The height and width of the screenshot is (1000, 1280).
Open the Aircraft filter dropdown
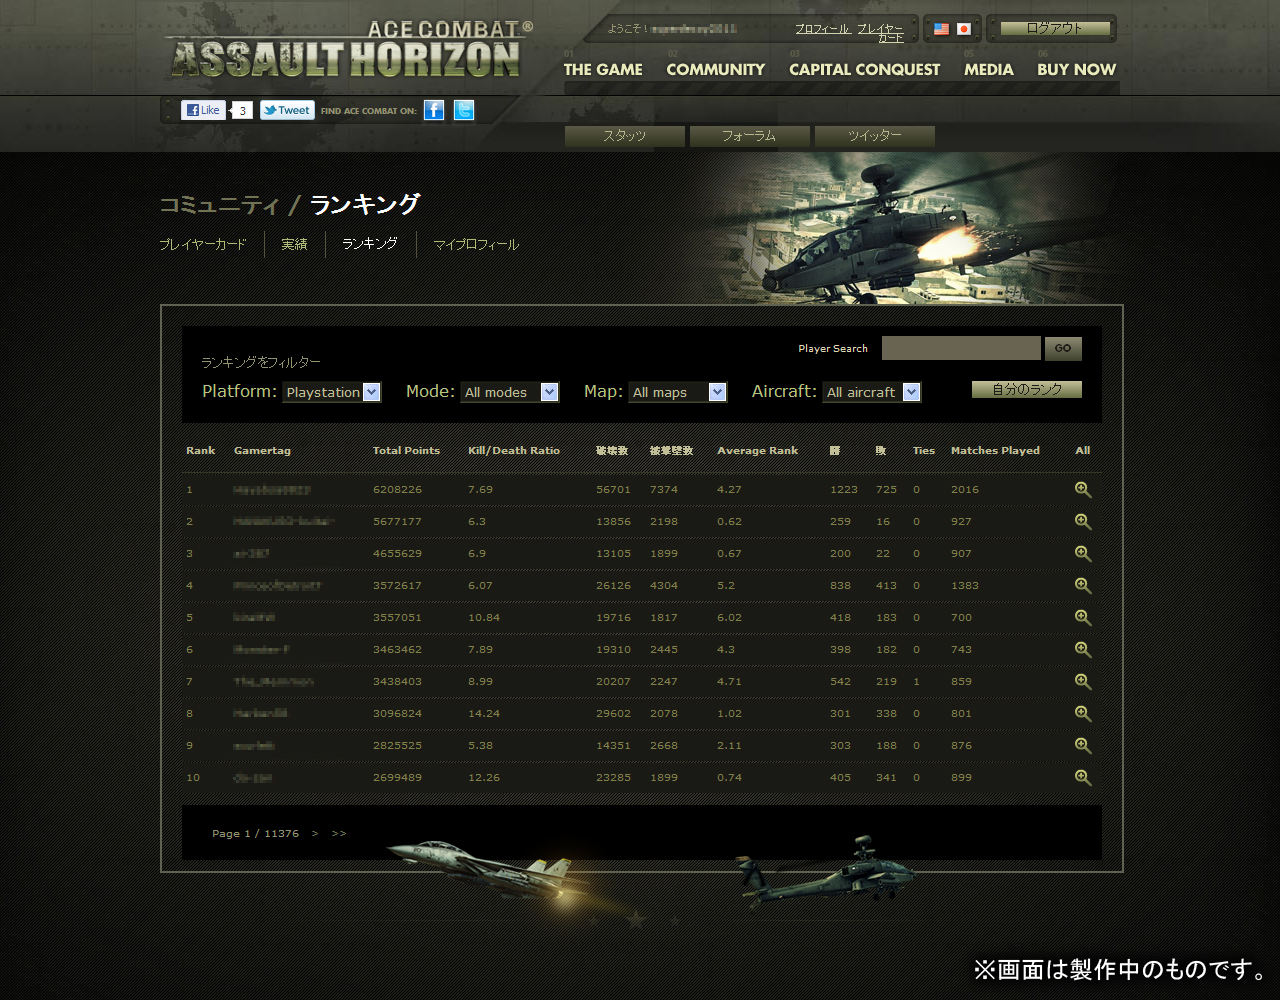coord(872,392)
